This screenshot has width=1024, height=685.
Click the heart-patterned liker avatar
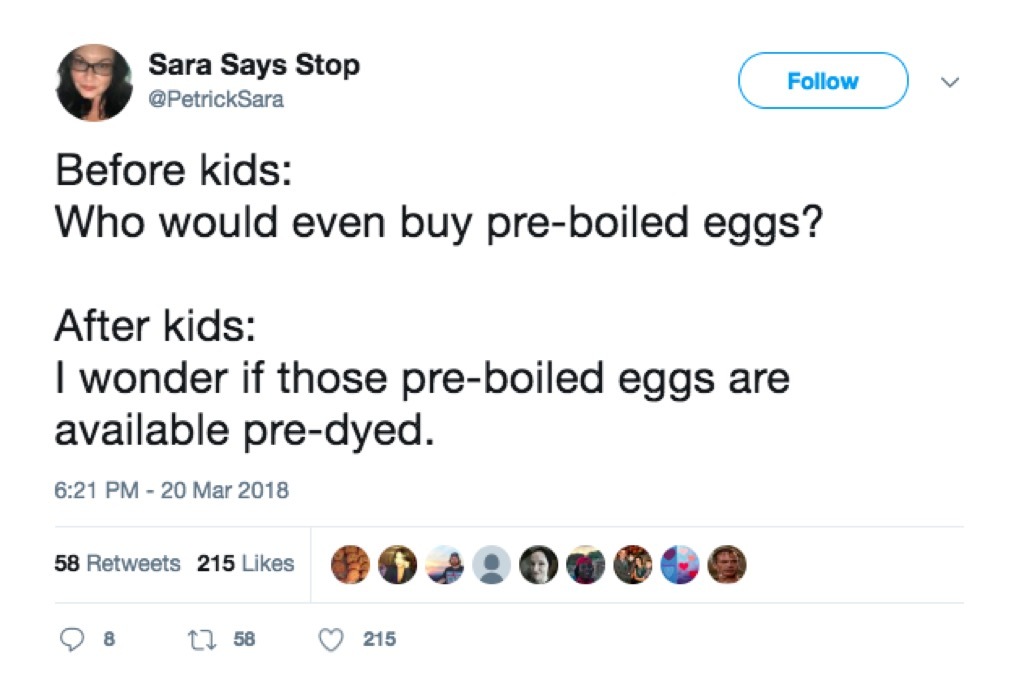click(x=680, y=564)
